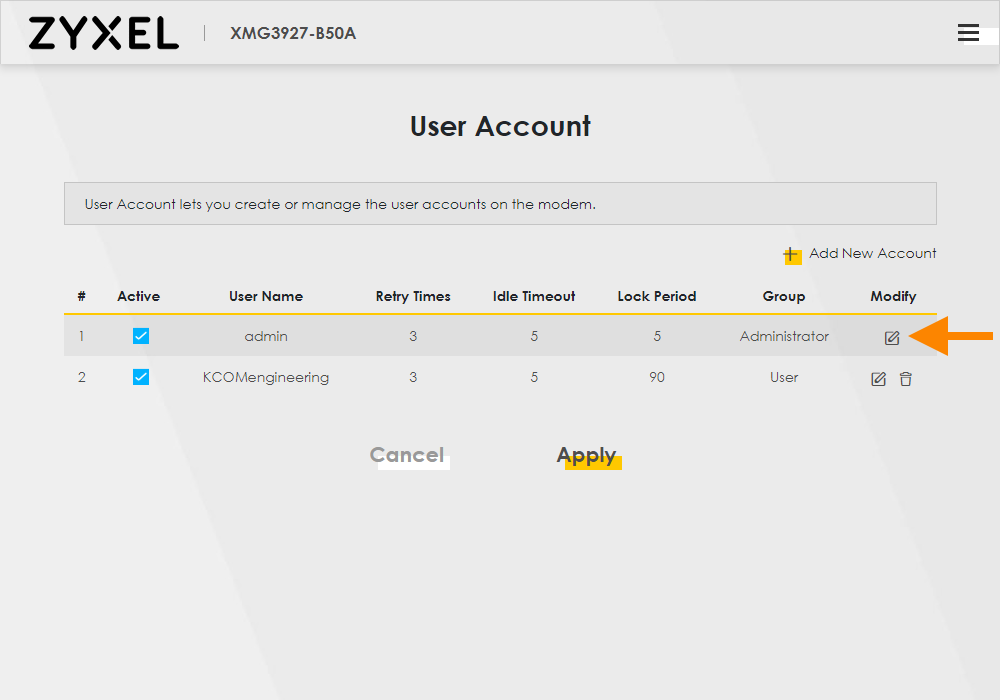This screenshot has height=700, width=1000.
Task: Click the ZYXEL logo
Action: [x=103, y=32]
